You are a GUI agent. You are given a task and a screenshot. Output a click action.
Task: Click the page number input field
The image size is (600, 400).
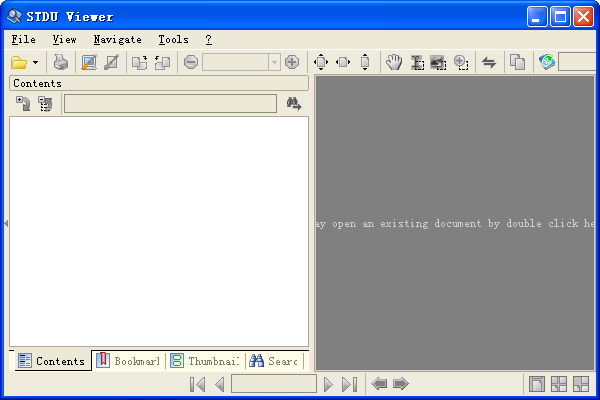coord(273,384)
